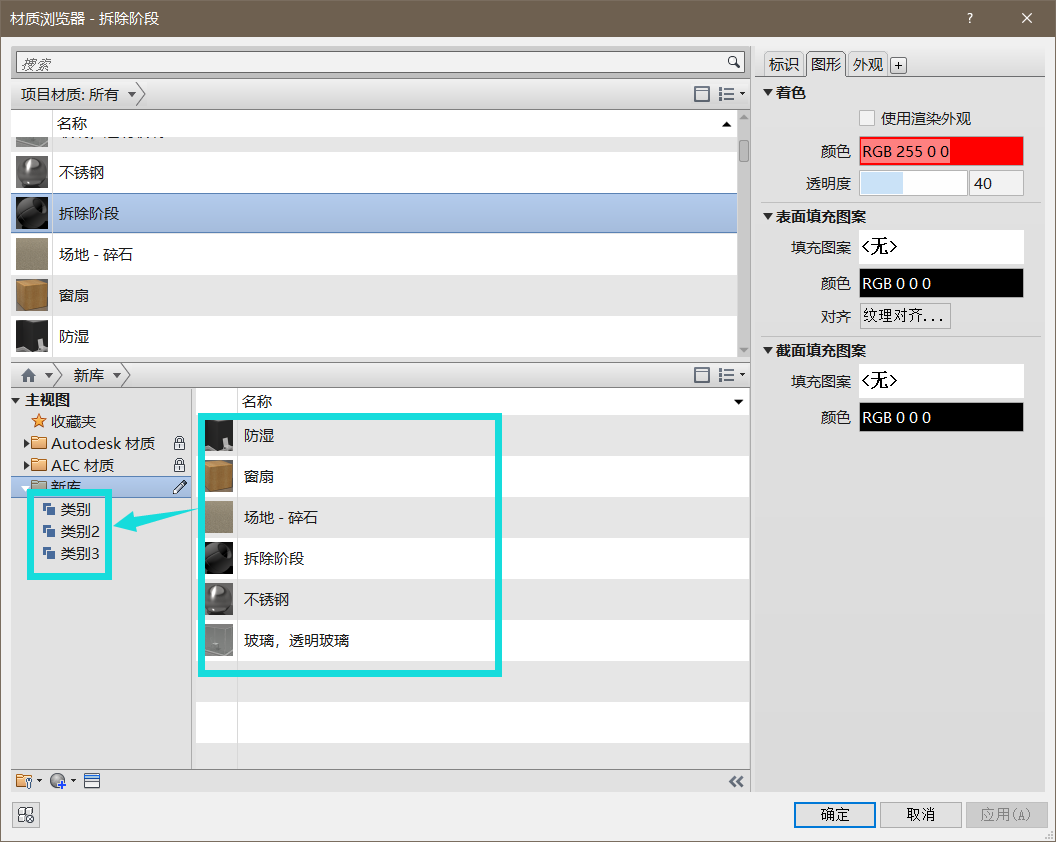
Task: Open 项目材质: 所有 filter dropdown
Action: [x=132, y=94]
